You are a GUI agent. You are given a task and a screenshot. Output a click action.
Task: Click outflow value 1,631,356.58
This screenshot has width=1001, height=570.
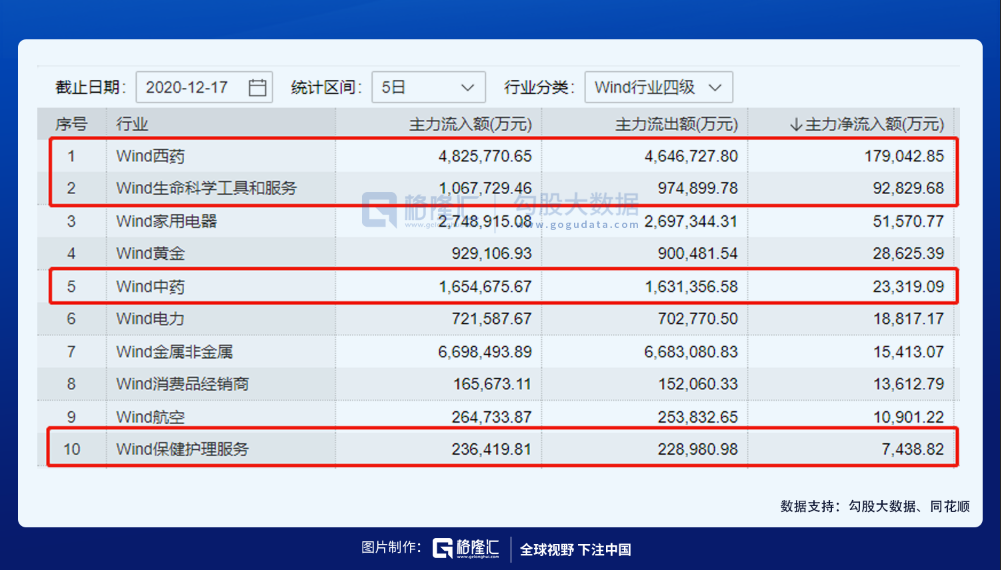(691, 287)
